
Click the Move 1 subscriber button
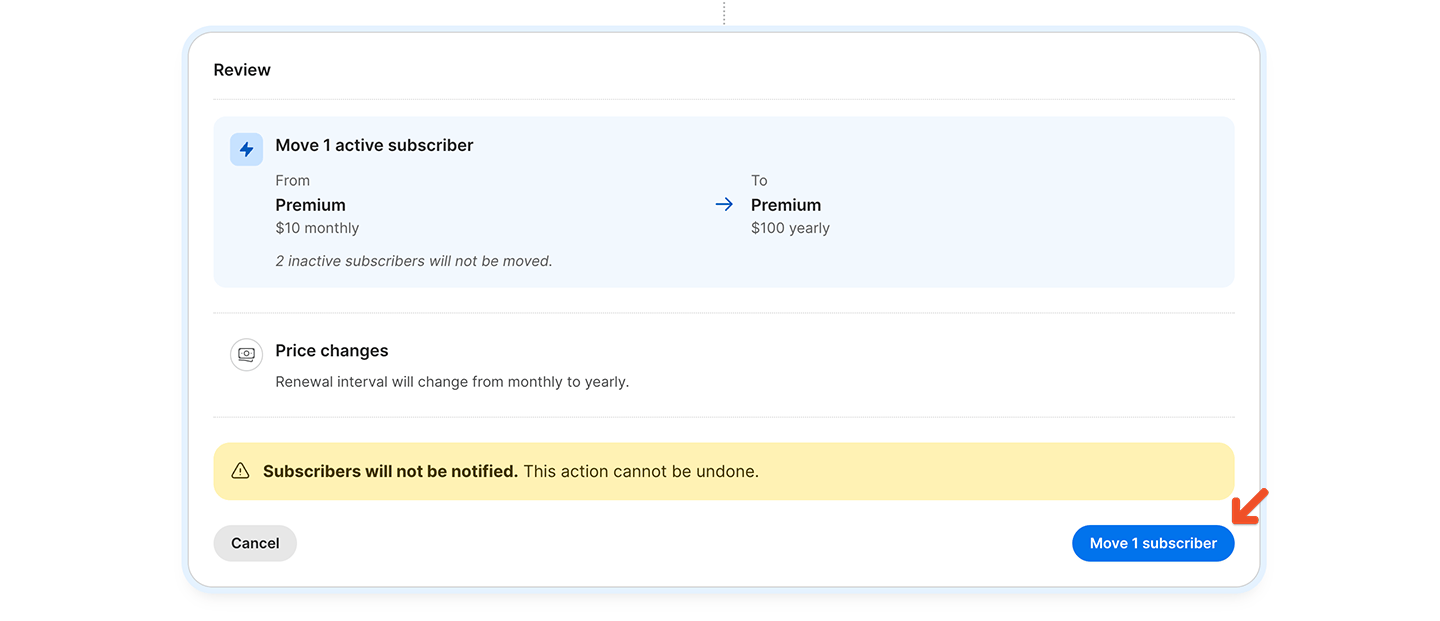[1153, 543]
